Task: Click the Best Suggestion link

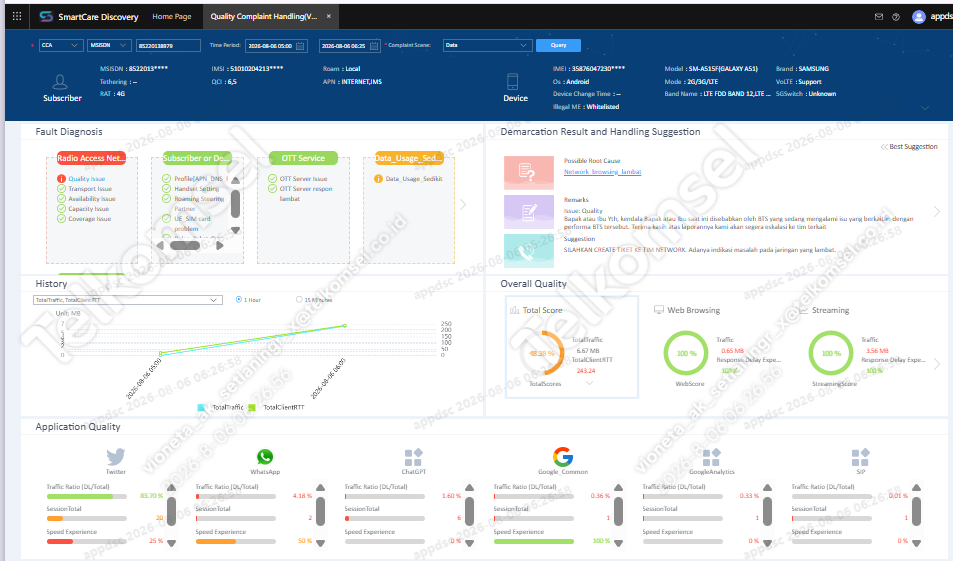Action: (x=909, y=146)
